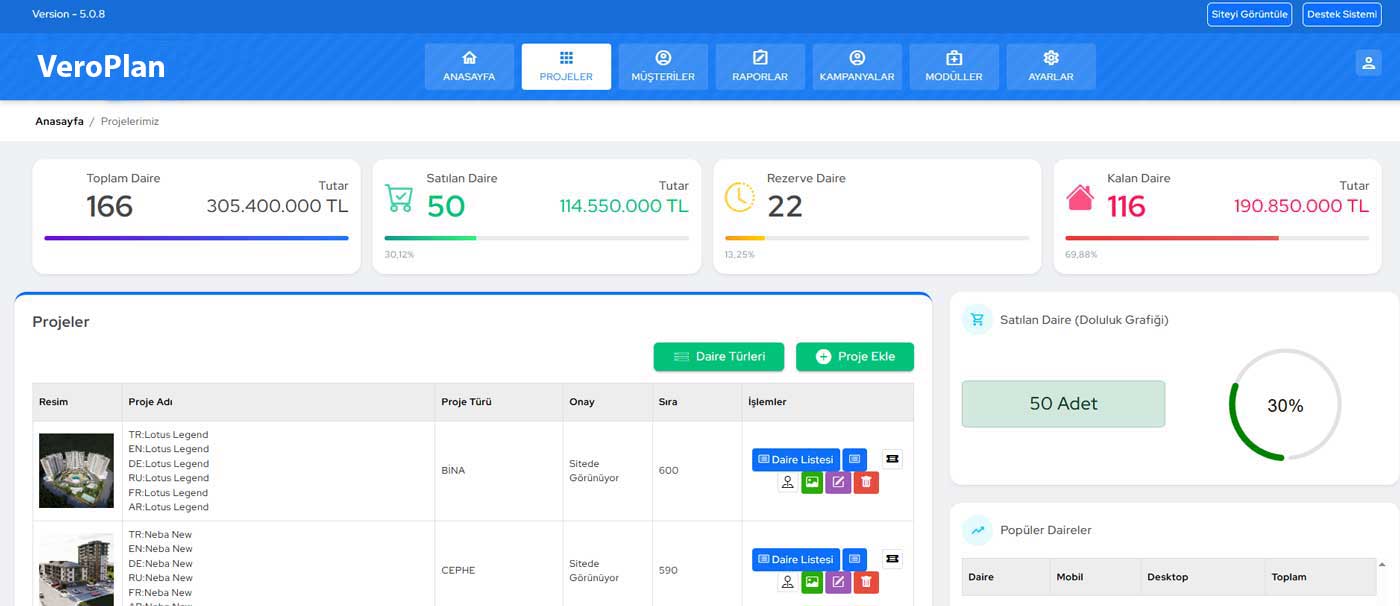Screen dimensions: 1400x606
Task: Click the pink house icon in Kalan Daire card
Action: click(1080, 197)
